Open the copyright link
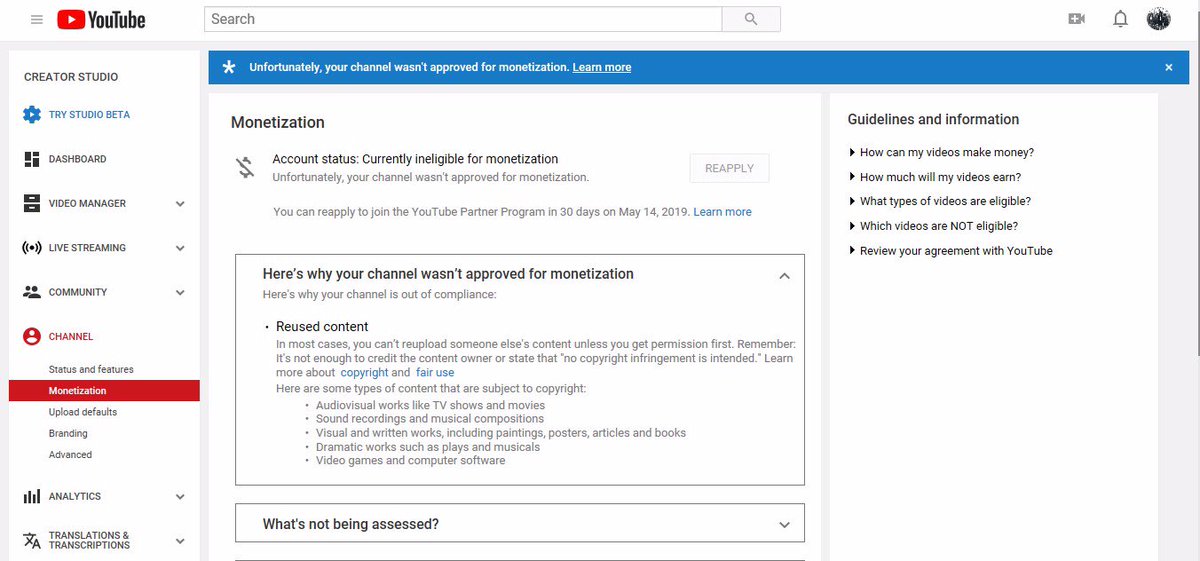The image size is (1200, 561). (x=364, y=373)
